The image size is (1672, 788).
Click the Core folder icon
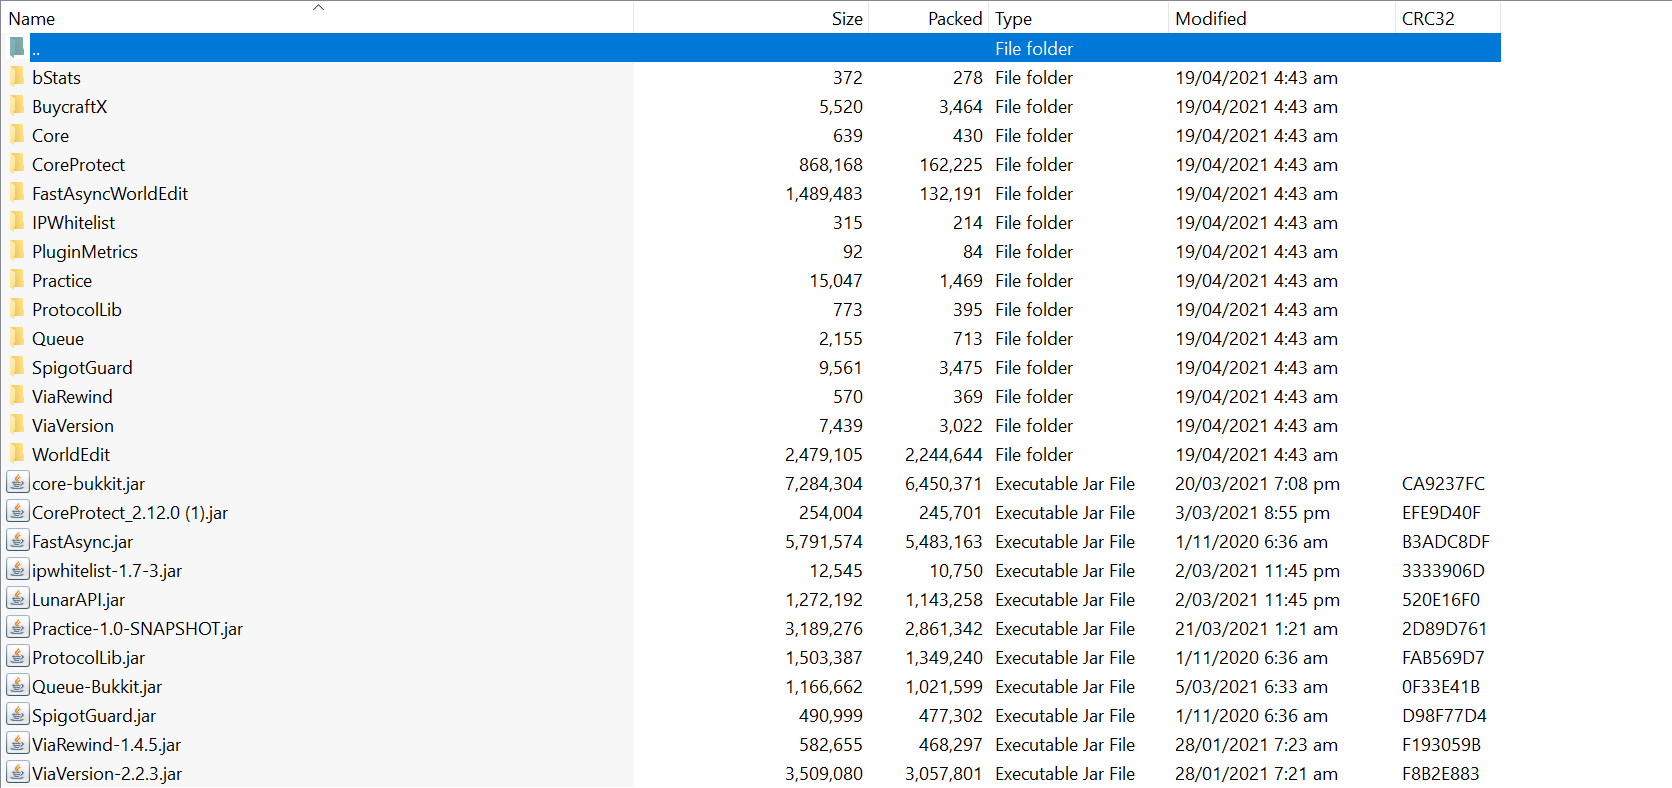pyautogui.click(x=17, y=135)
